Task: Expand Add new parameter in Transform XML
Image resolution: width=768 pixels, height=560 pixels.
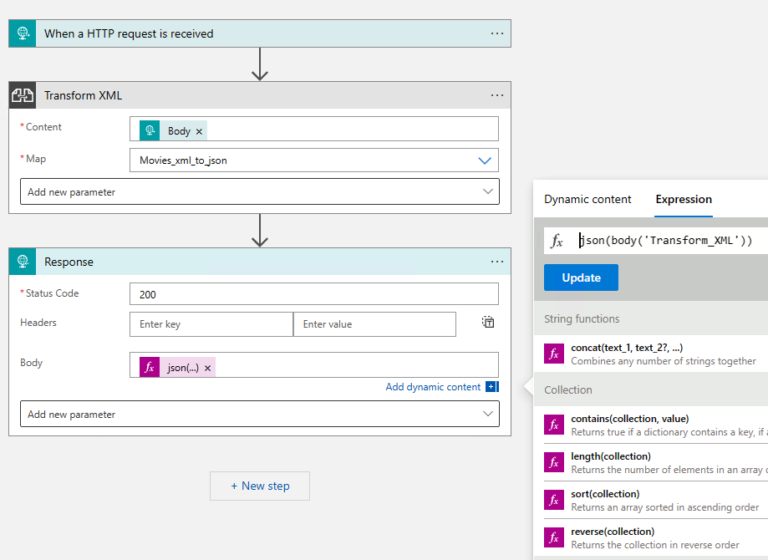Action: pos(260,192)
